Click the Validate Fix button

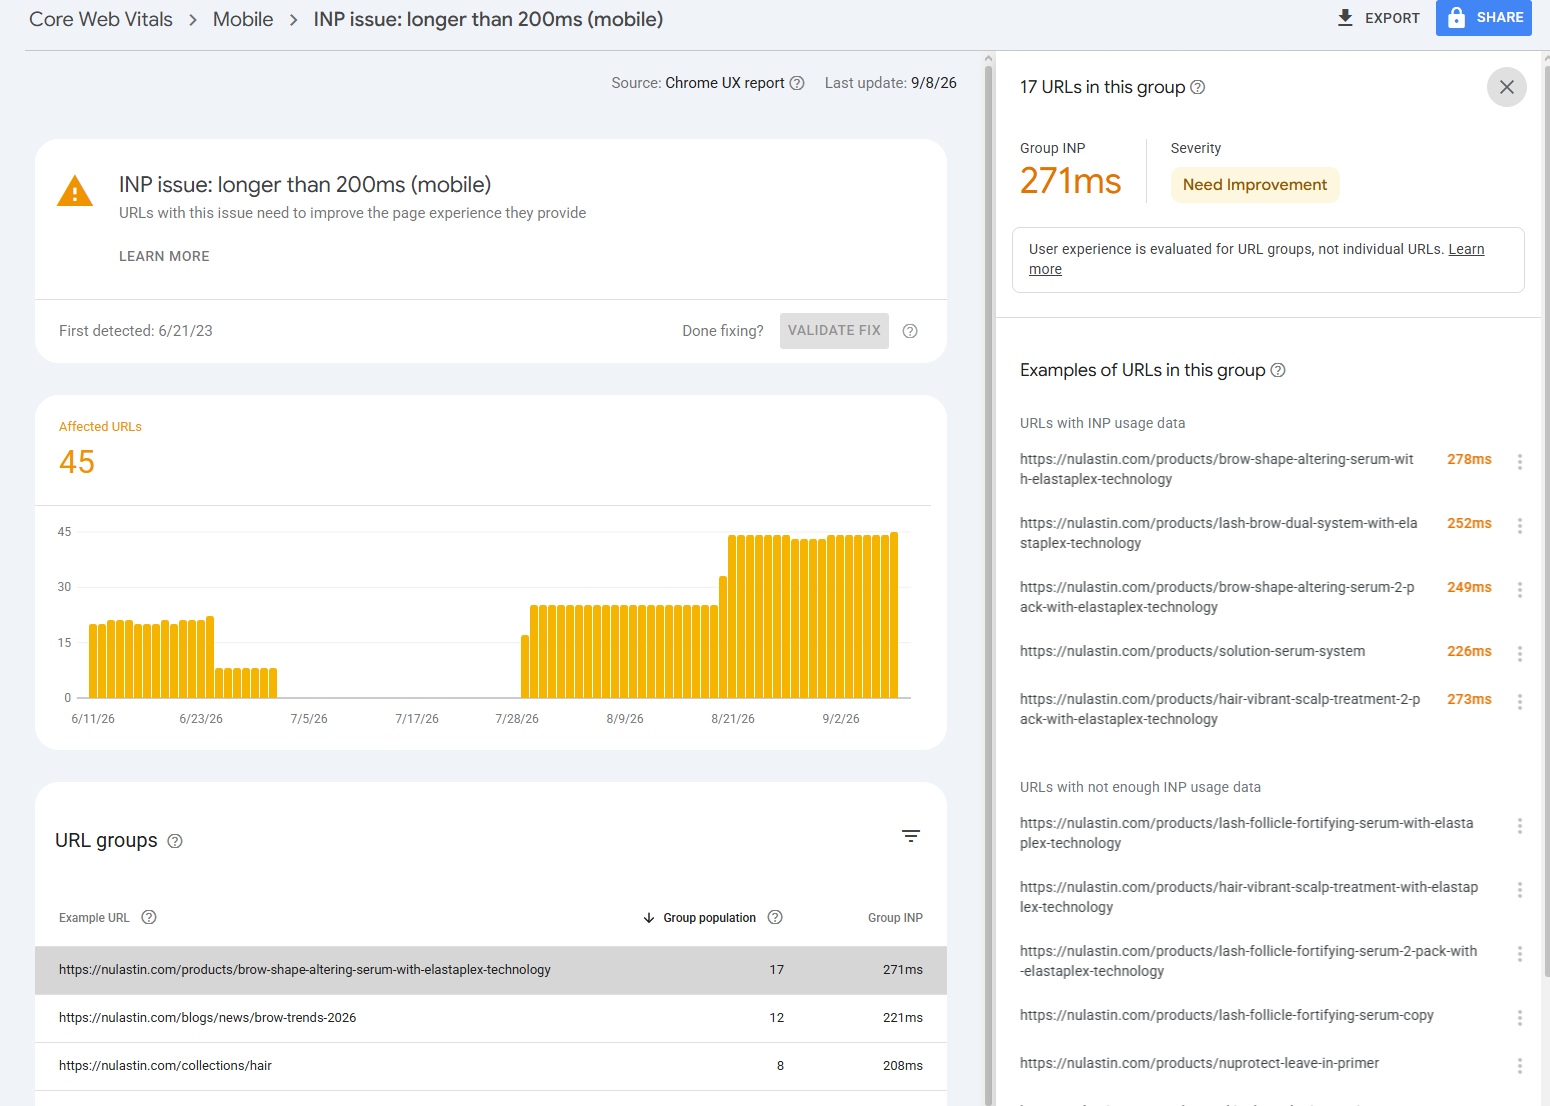point(834,331)
